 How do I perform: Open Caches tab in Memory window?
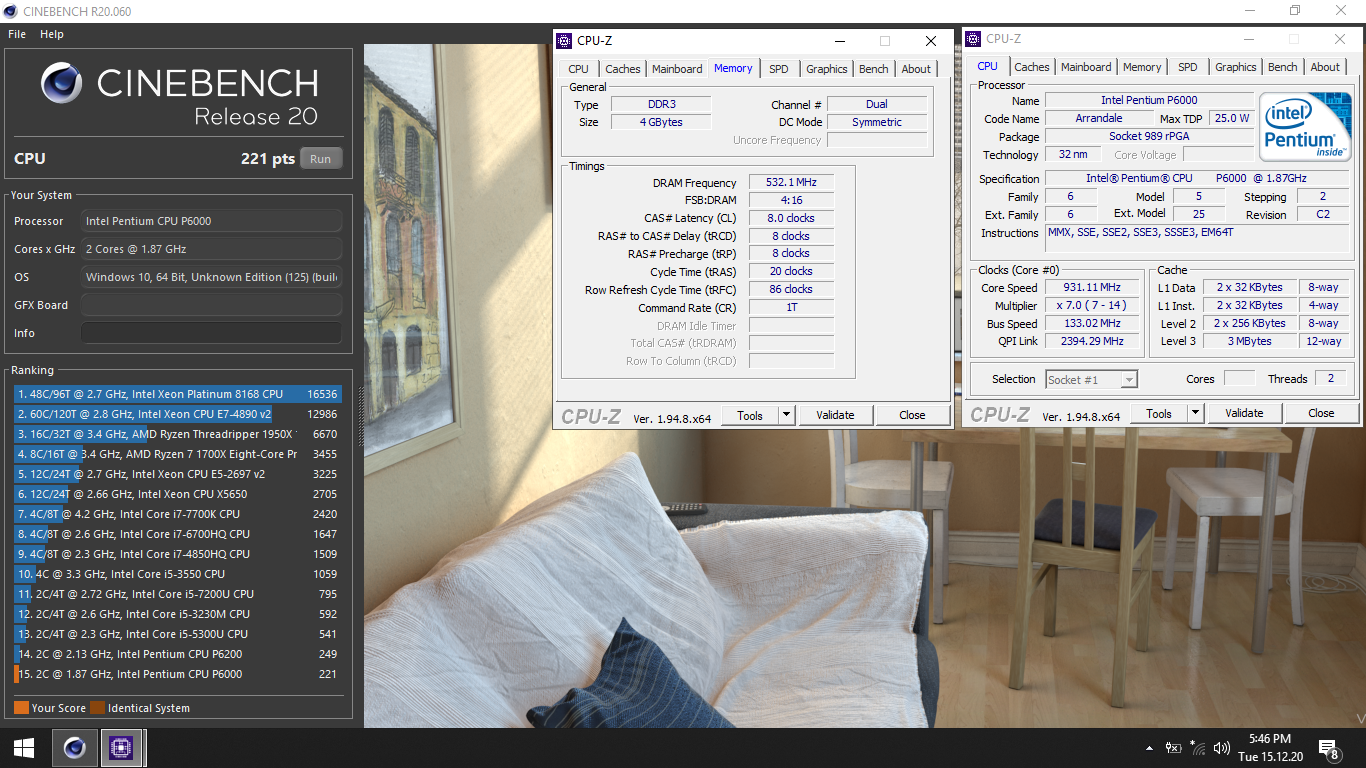pos(622,69)
